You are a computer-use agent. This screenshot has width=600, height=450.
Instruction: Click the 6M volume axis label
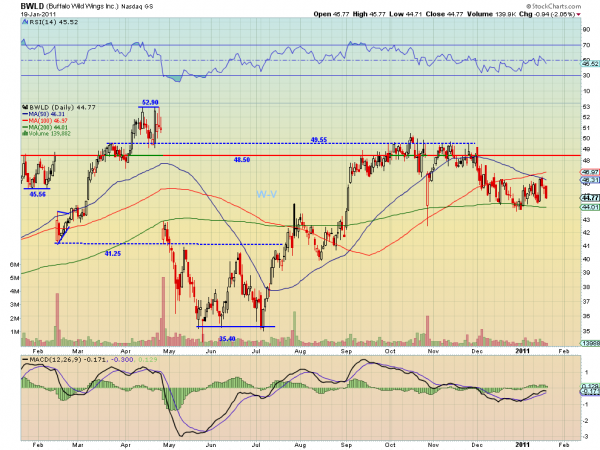tap(15, 265)
